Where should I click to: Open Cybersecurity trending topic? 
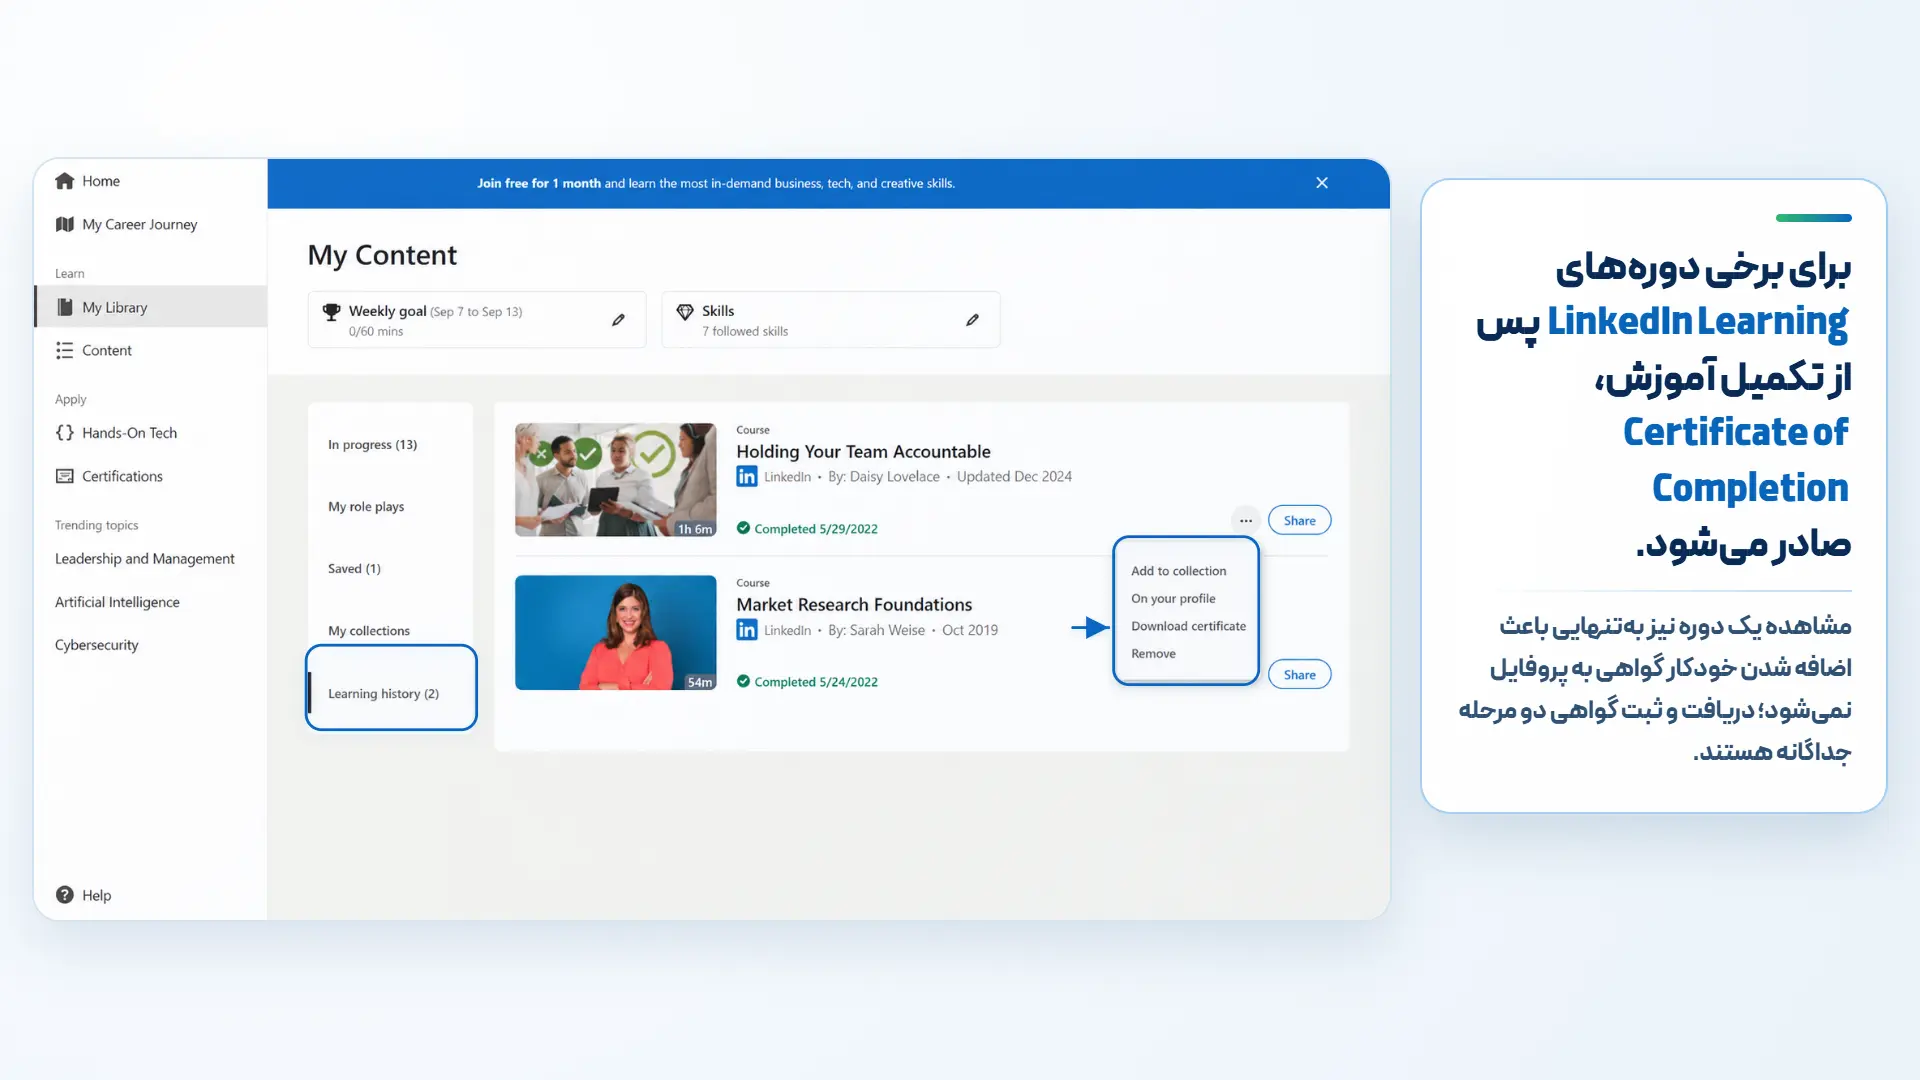click(97, 645)
